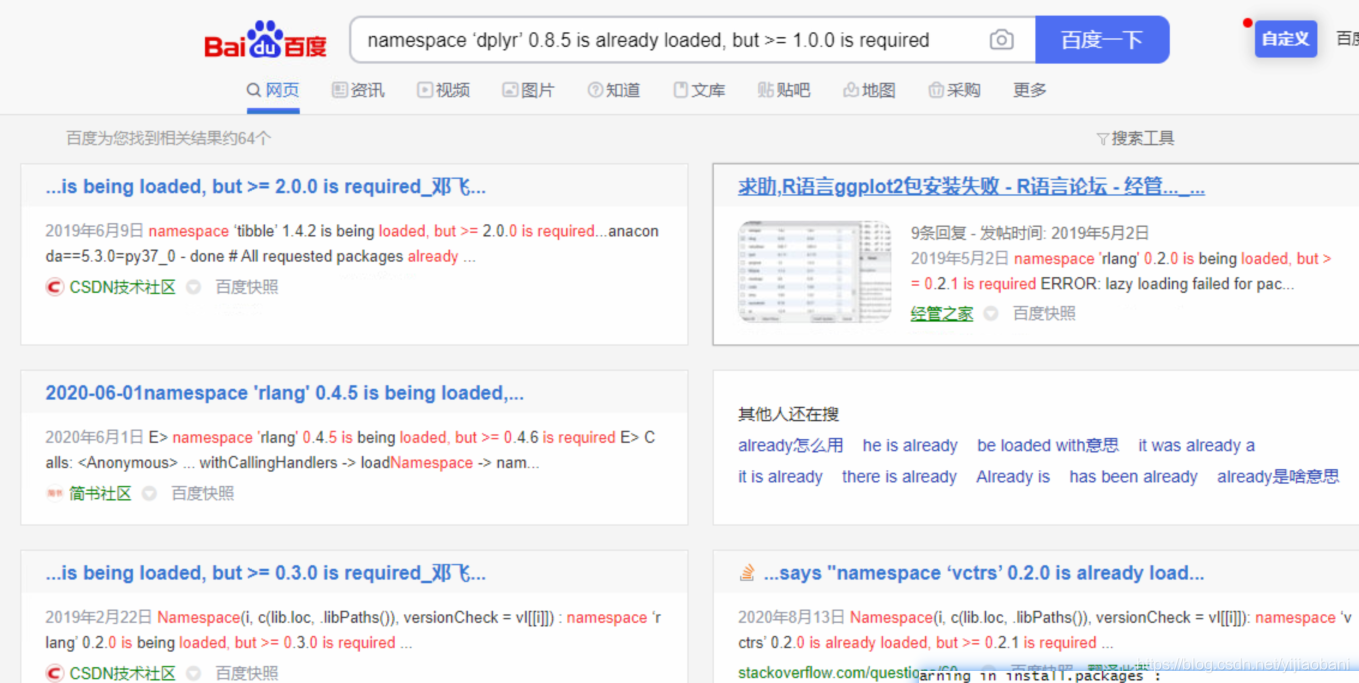Open 搜索工具 filter options
The width and height of the screenshot is (1359, 683).
click(1135, 138)
